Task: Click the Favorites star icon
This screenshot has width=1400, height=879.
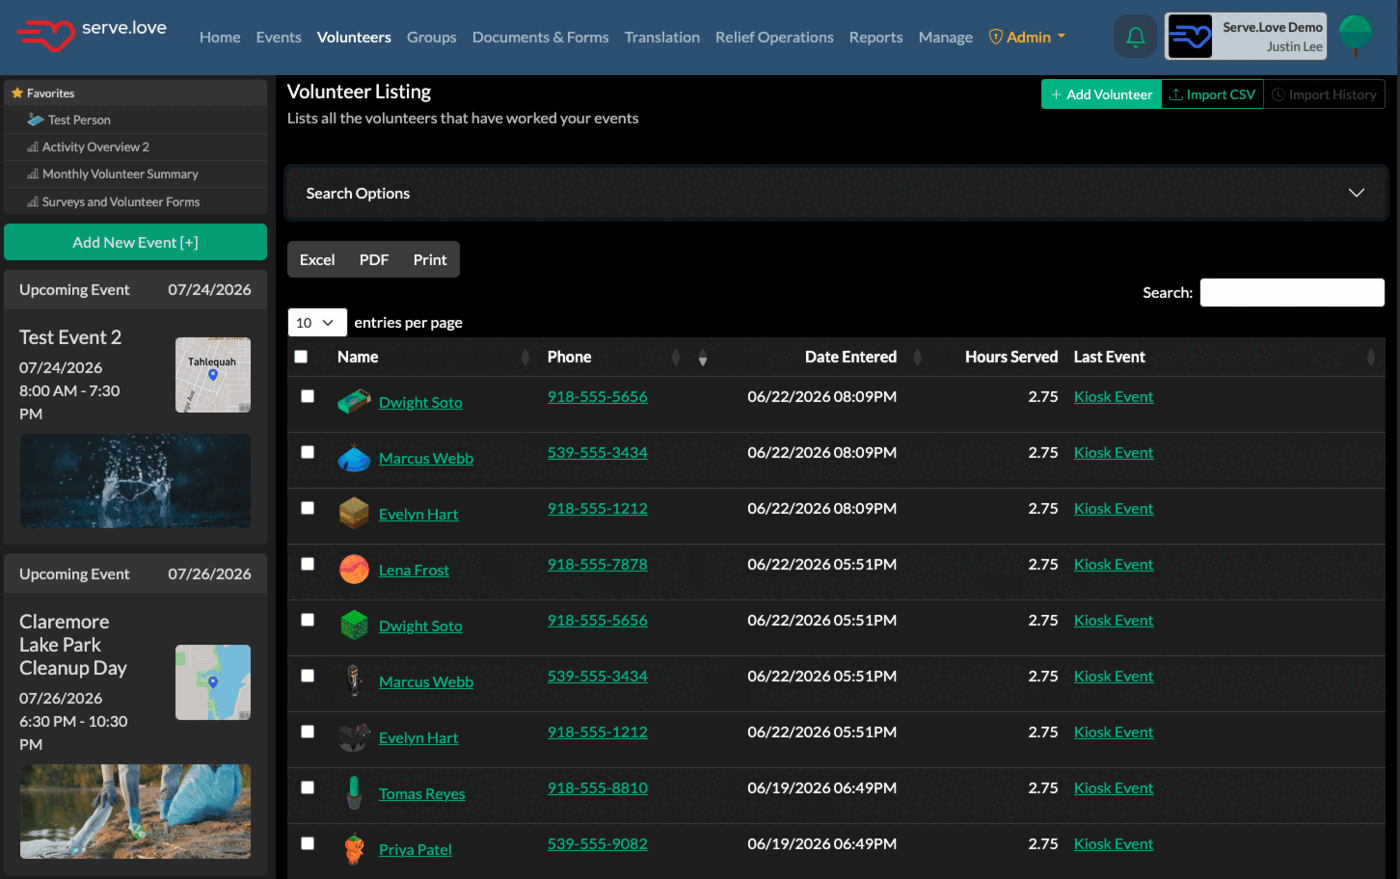Action: (x=17, y=93)
